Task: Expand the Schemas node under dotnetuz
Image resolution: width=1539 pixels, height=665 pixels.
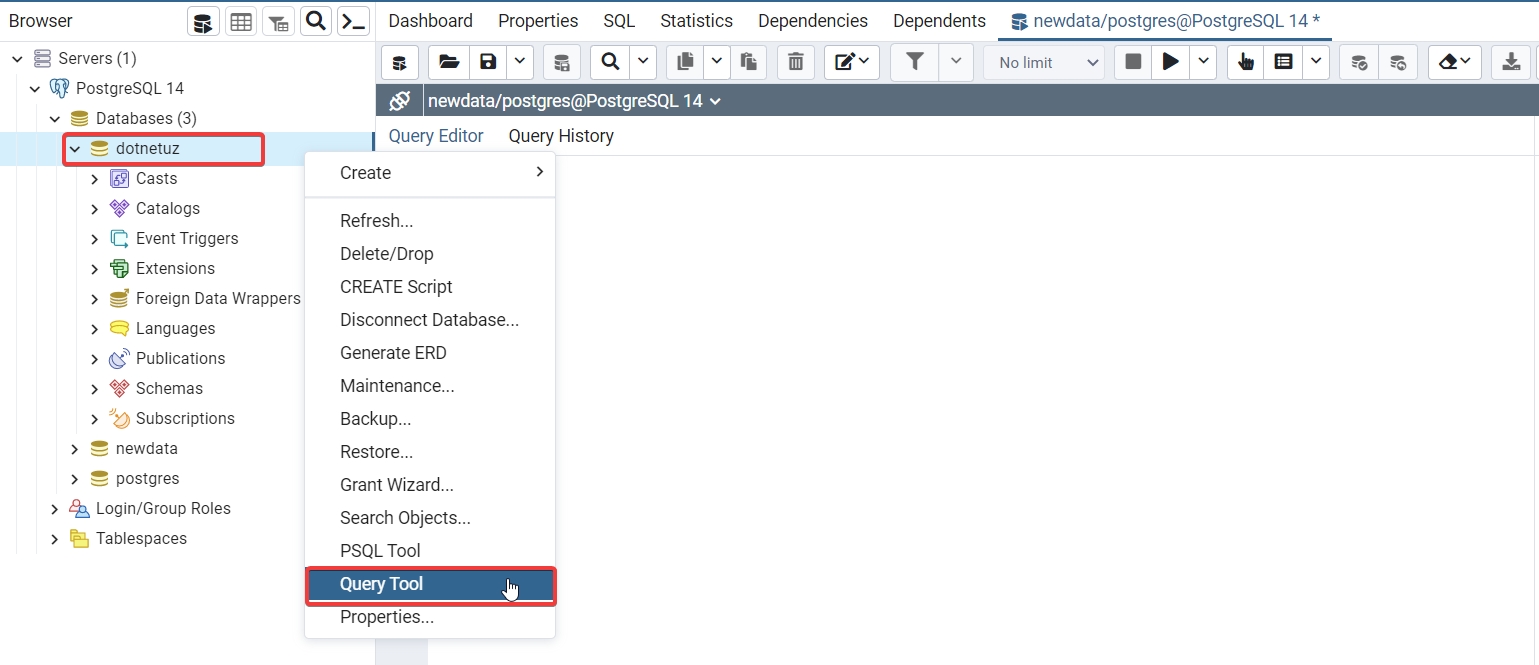Action: (x=95, y=389)
